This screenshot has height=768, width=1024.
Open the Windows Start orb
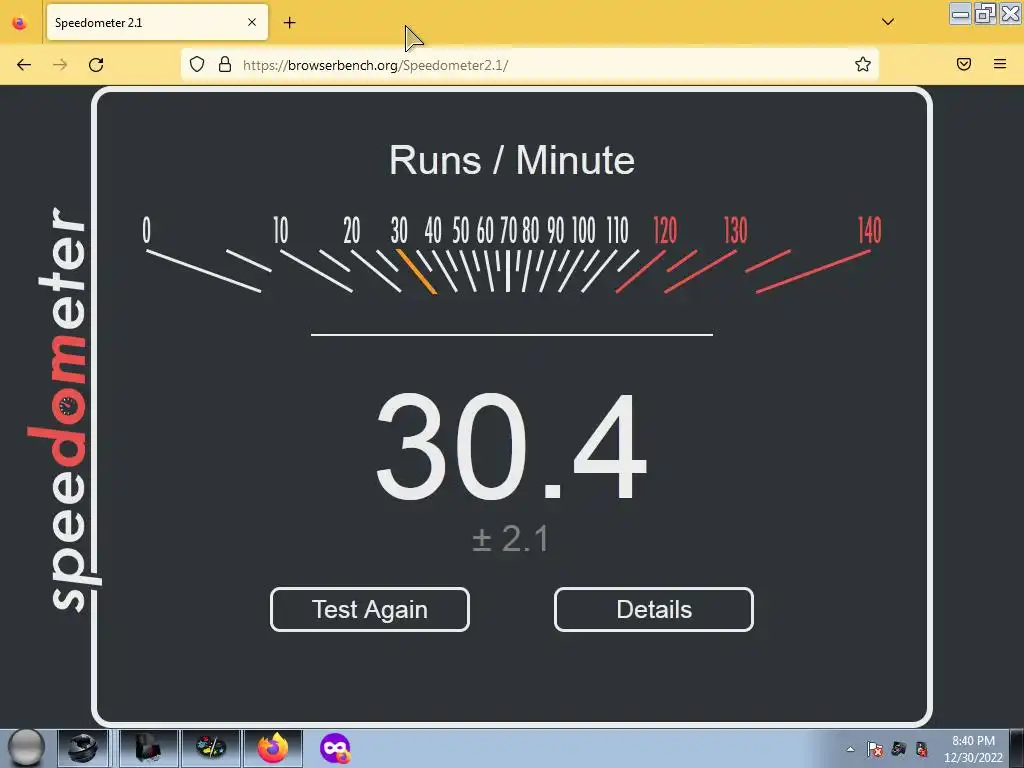27,748
